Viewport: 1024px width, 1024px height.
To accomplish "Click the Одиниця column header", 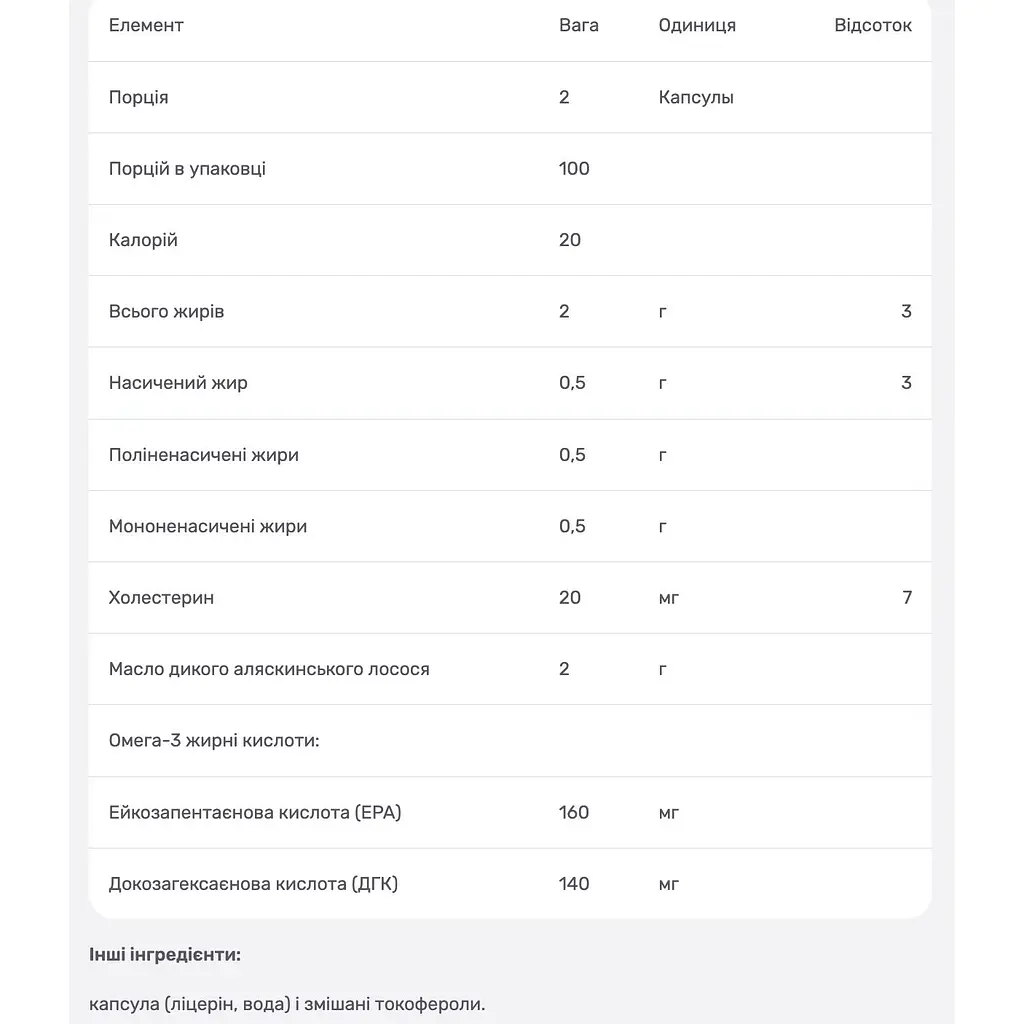I will (697, 25).
